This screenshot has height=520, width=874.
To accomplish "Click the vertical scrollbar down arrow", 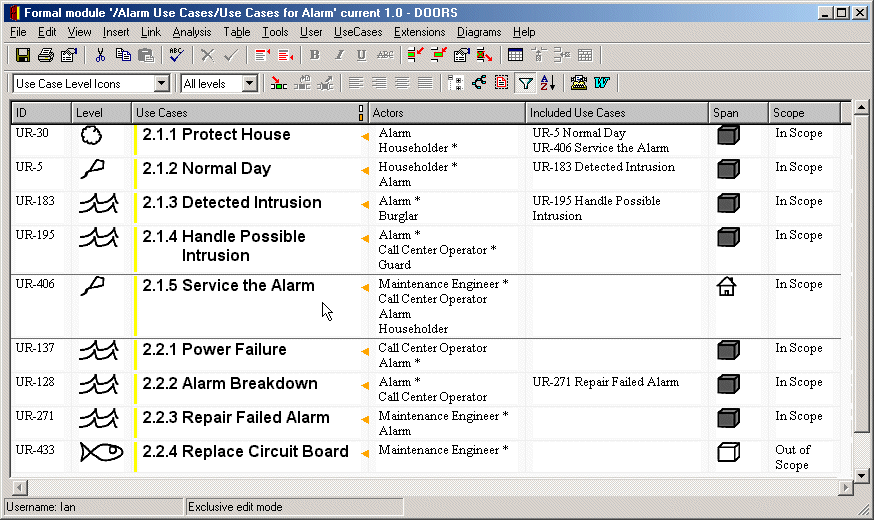I will point(861,475).
